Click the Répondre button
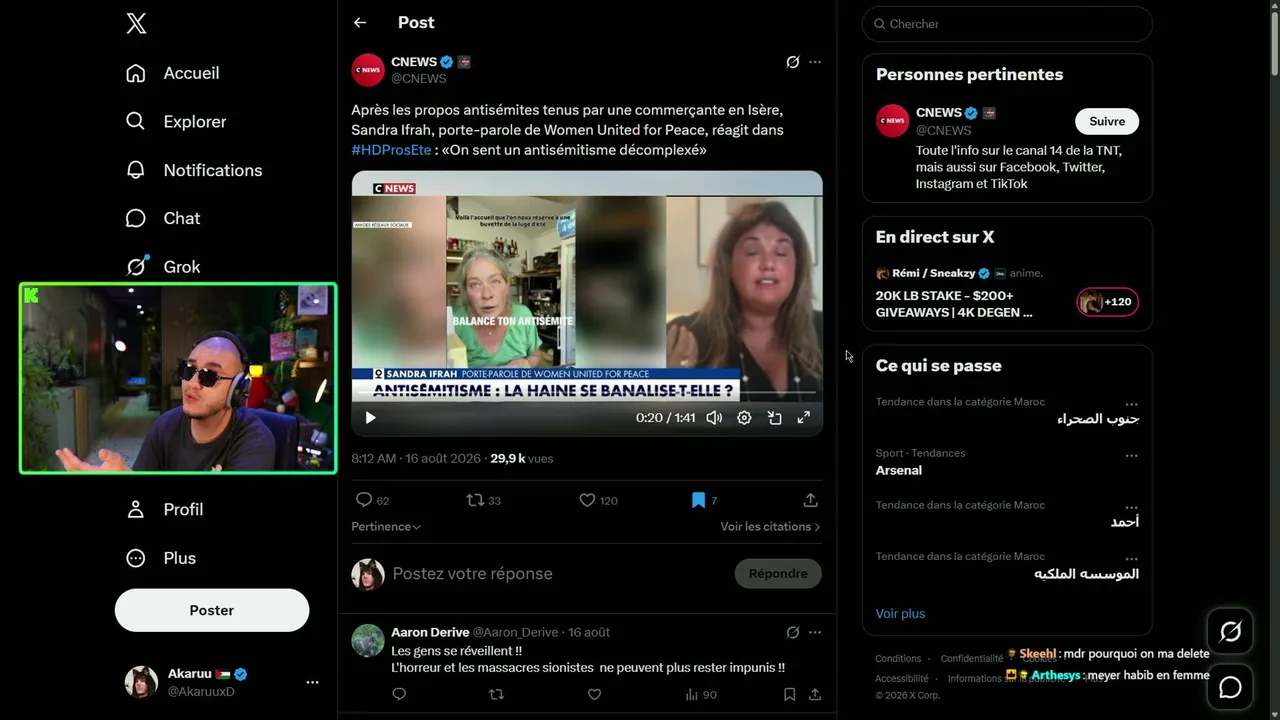This screenshot has height=720, width=1280. [x=778, y=574]
